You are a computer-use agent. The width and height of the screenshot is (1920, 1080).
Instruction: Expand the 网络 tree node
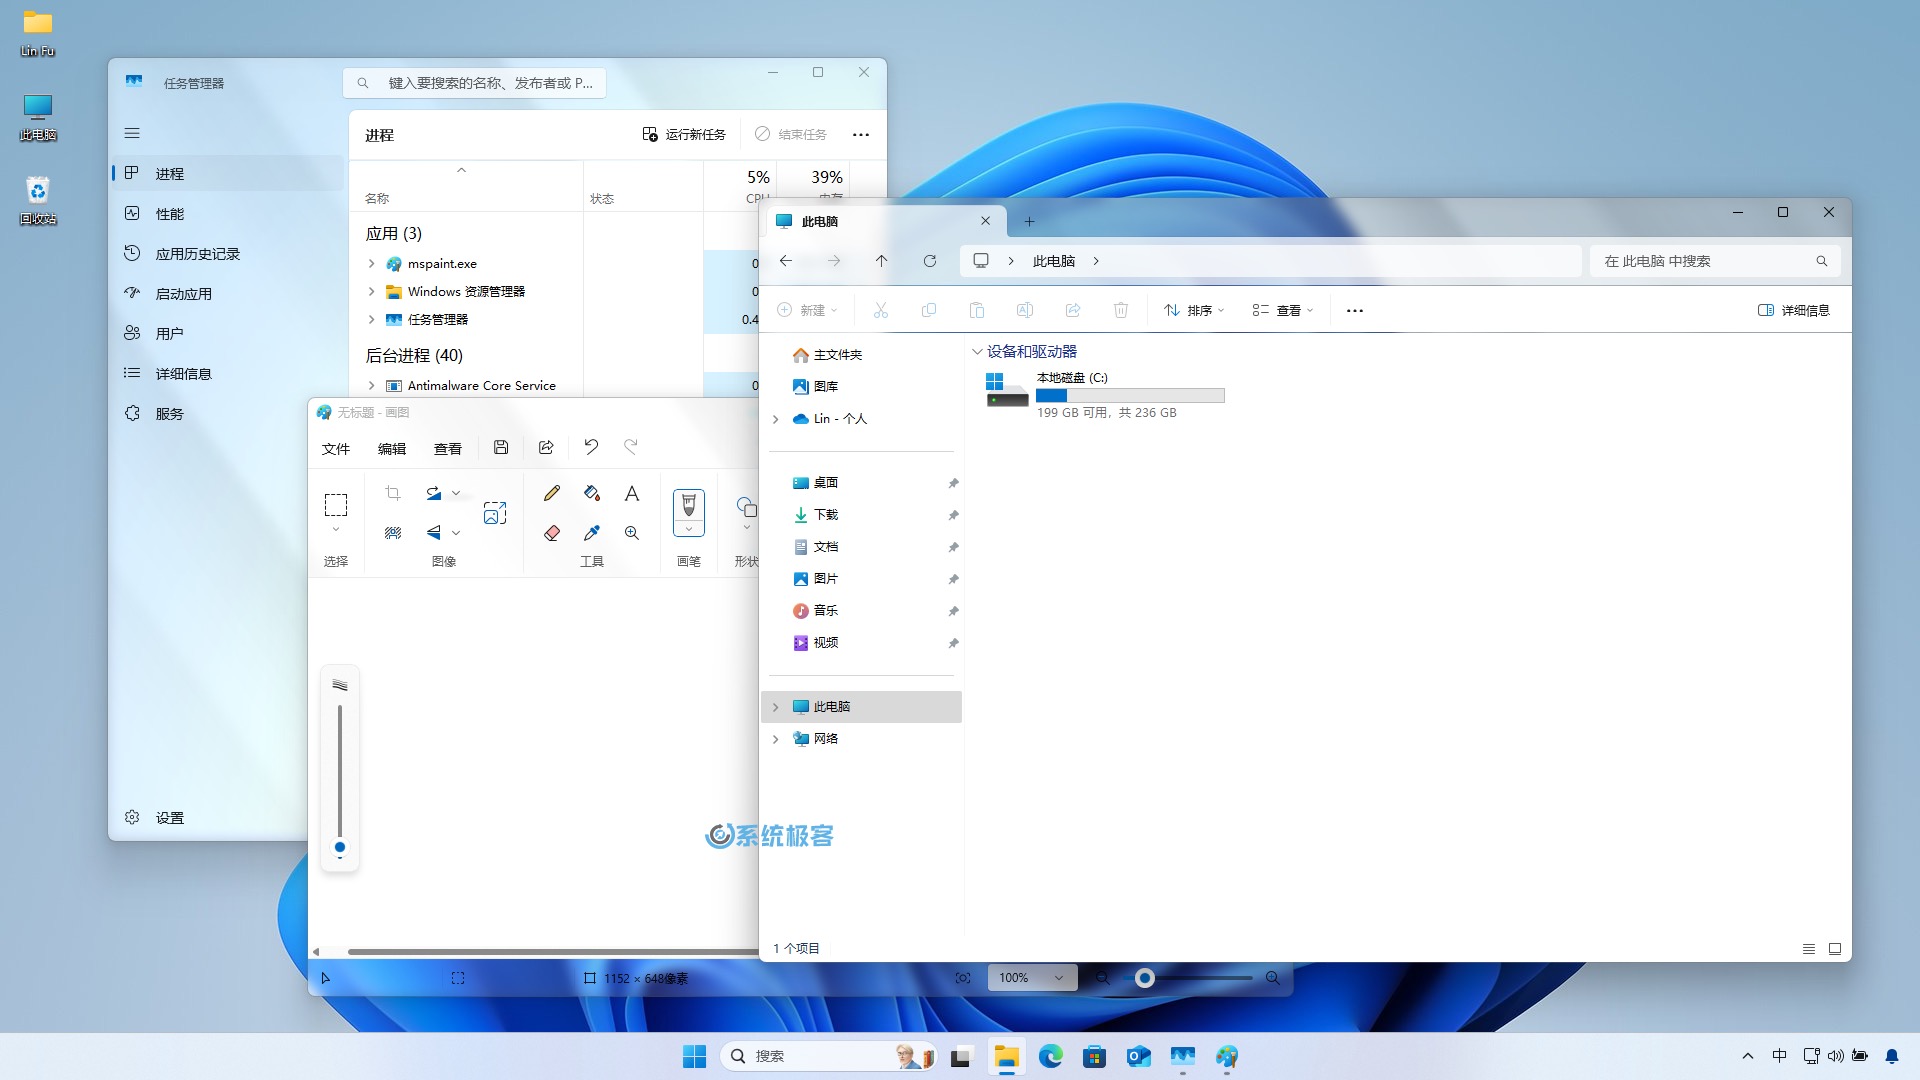(775, 739)
